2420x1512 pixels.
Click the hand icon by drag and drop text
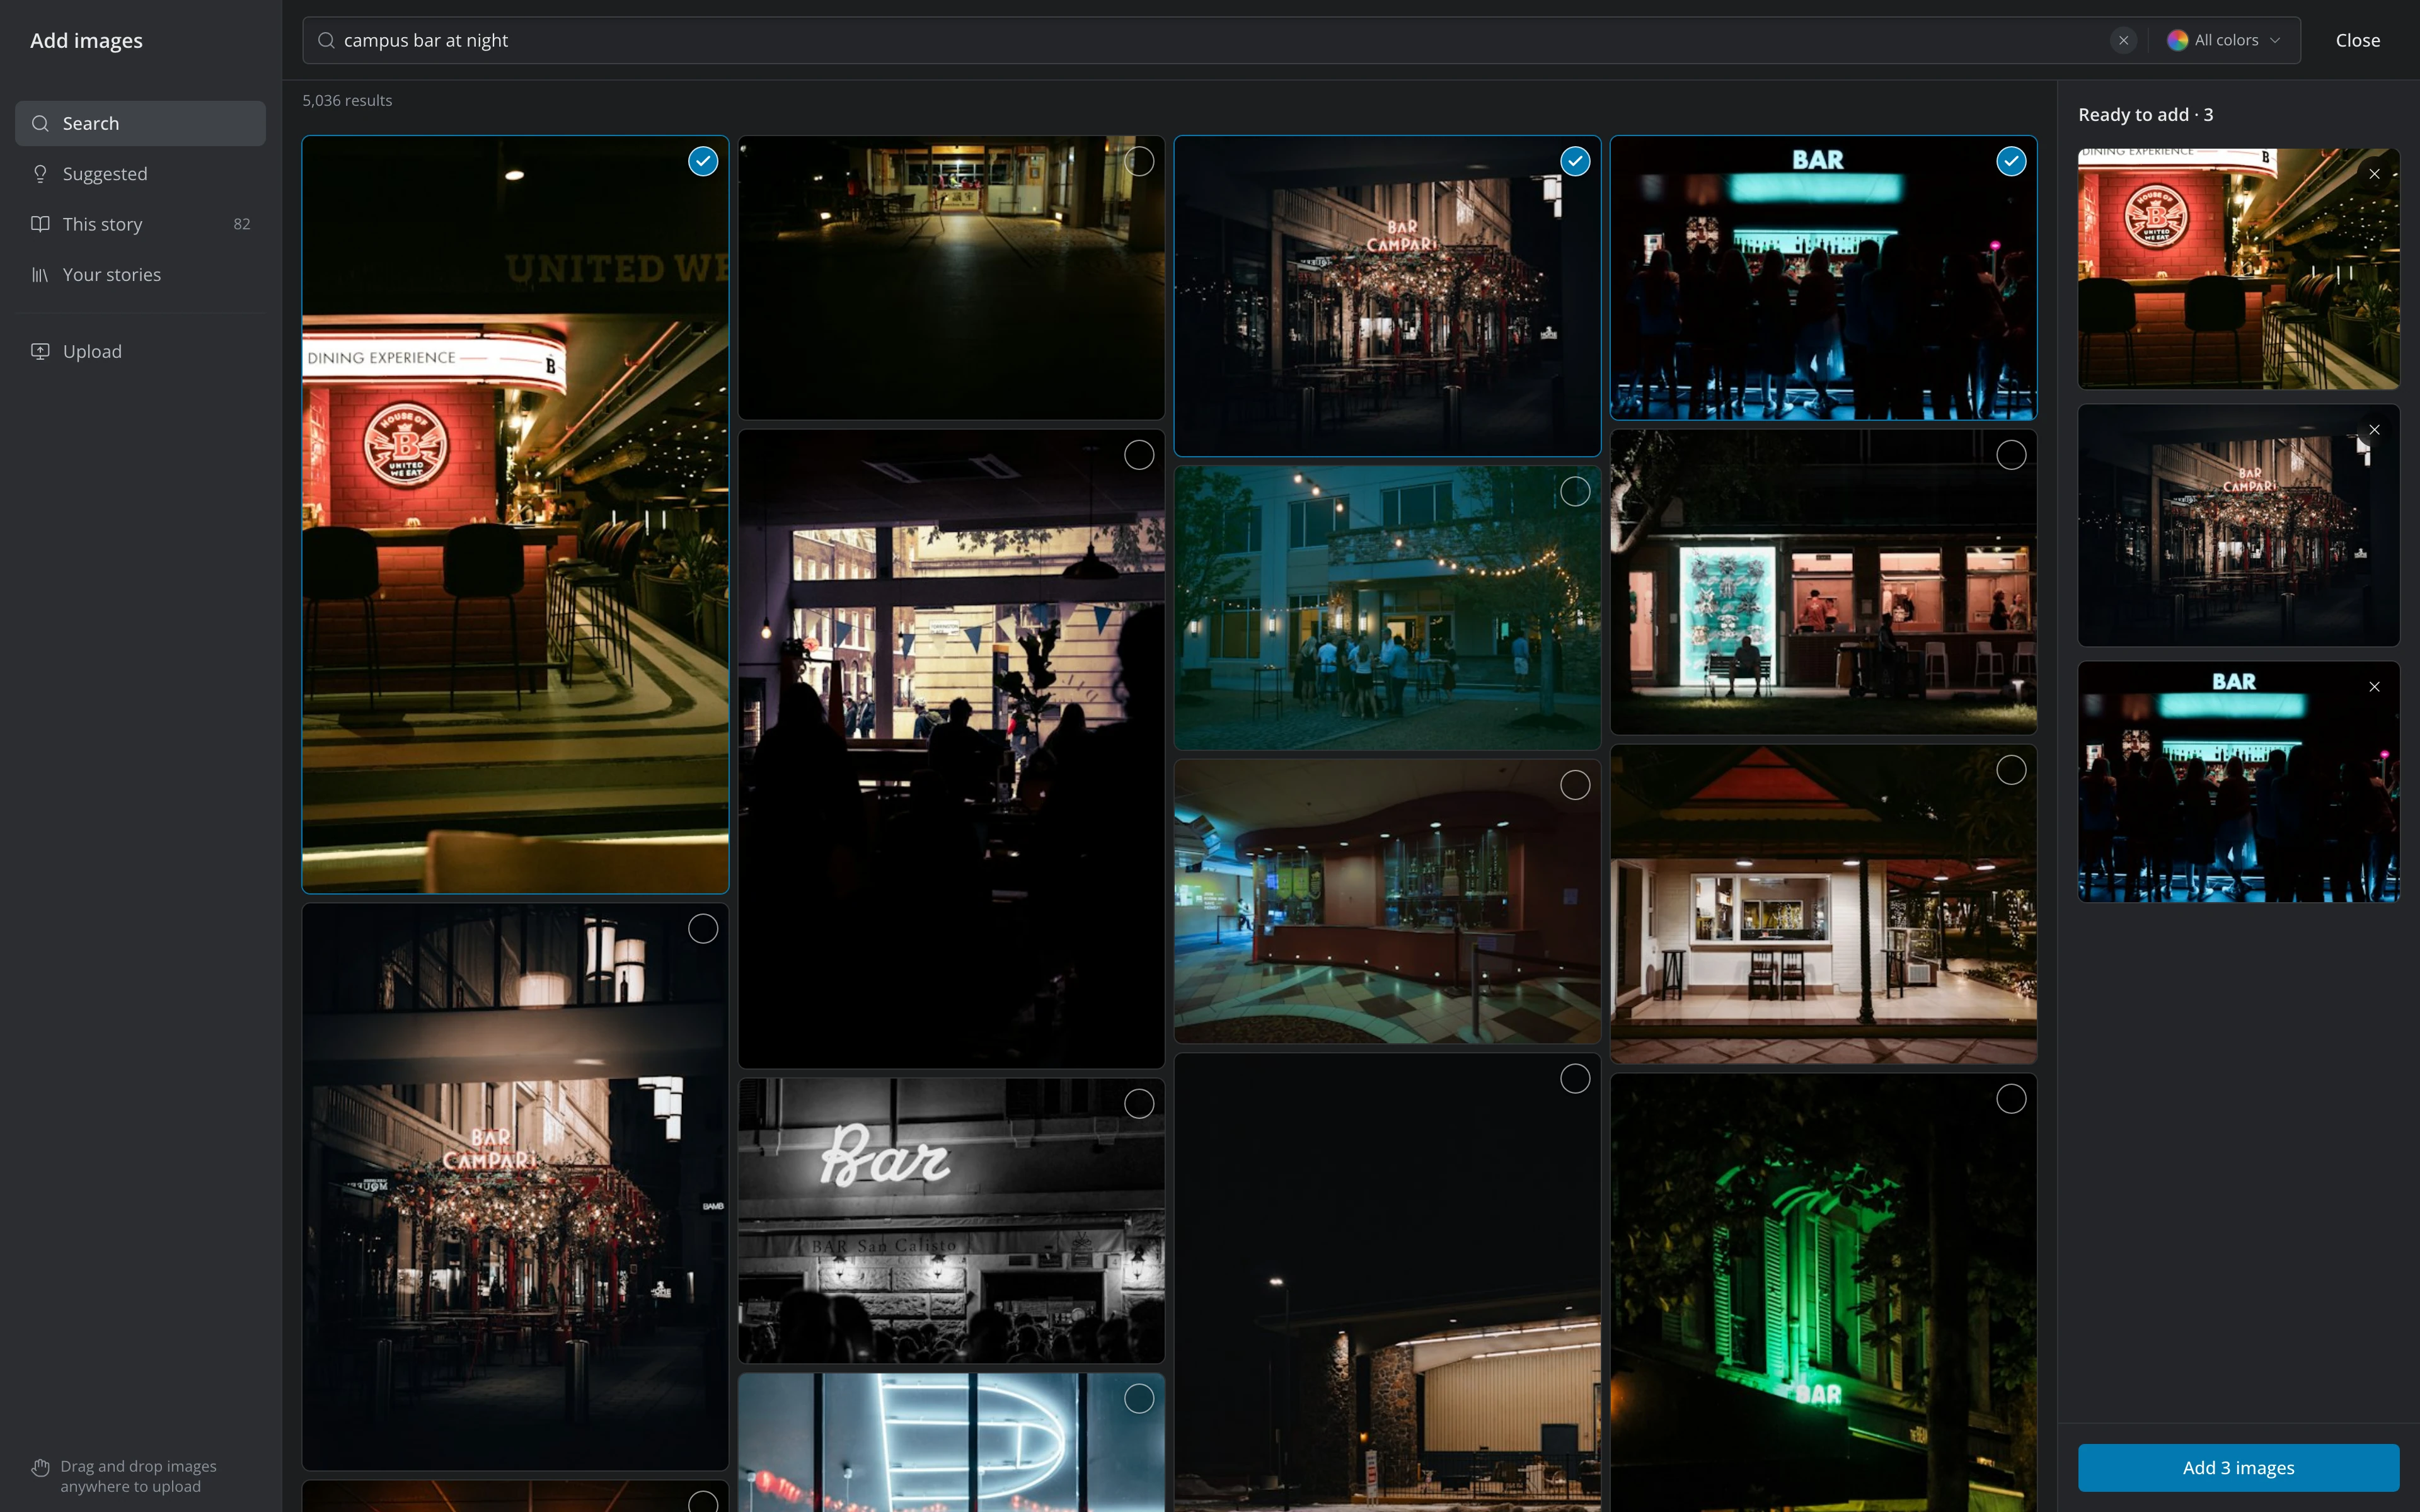(x=40, y=1467)
